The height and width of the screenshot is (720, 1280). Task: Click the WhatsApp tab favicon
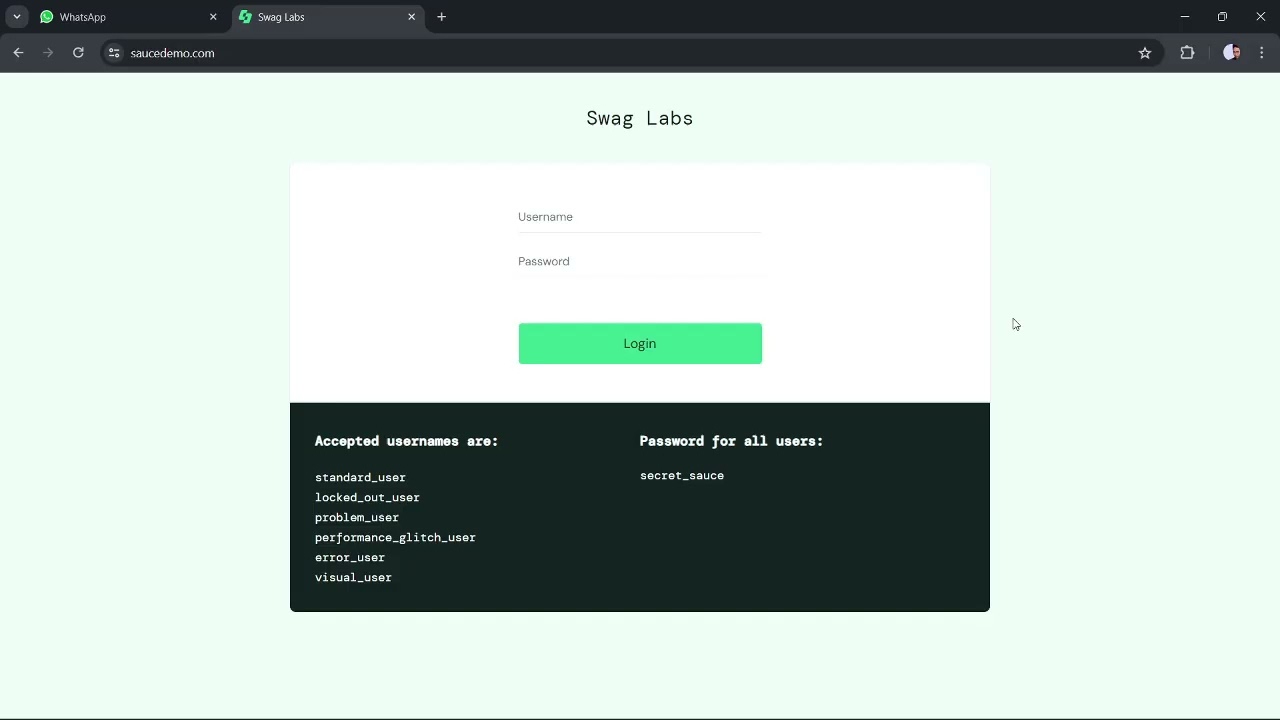pos(46,17)
